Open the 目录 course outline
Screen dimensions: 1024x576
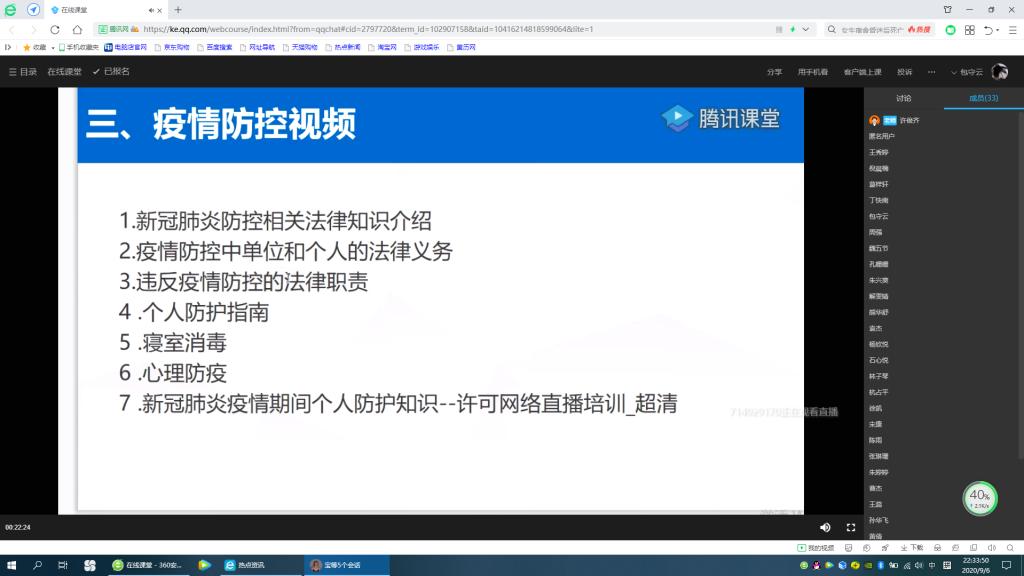point(23,72)
